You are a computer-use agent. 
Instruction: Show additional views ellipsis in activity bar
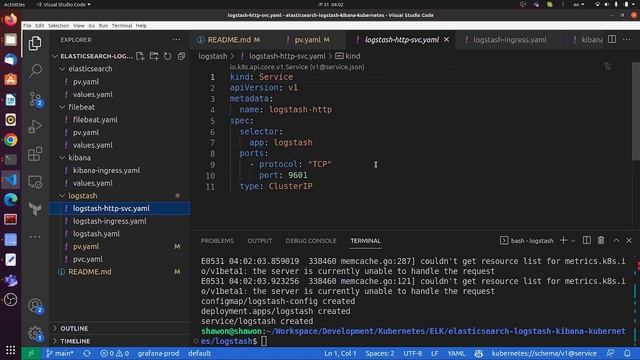point(35,236)
